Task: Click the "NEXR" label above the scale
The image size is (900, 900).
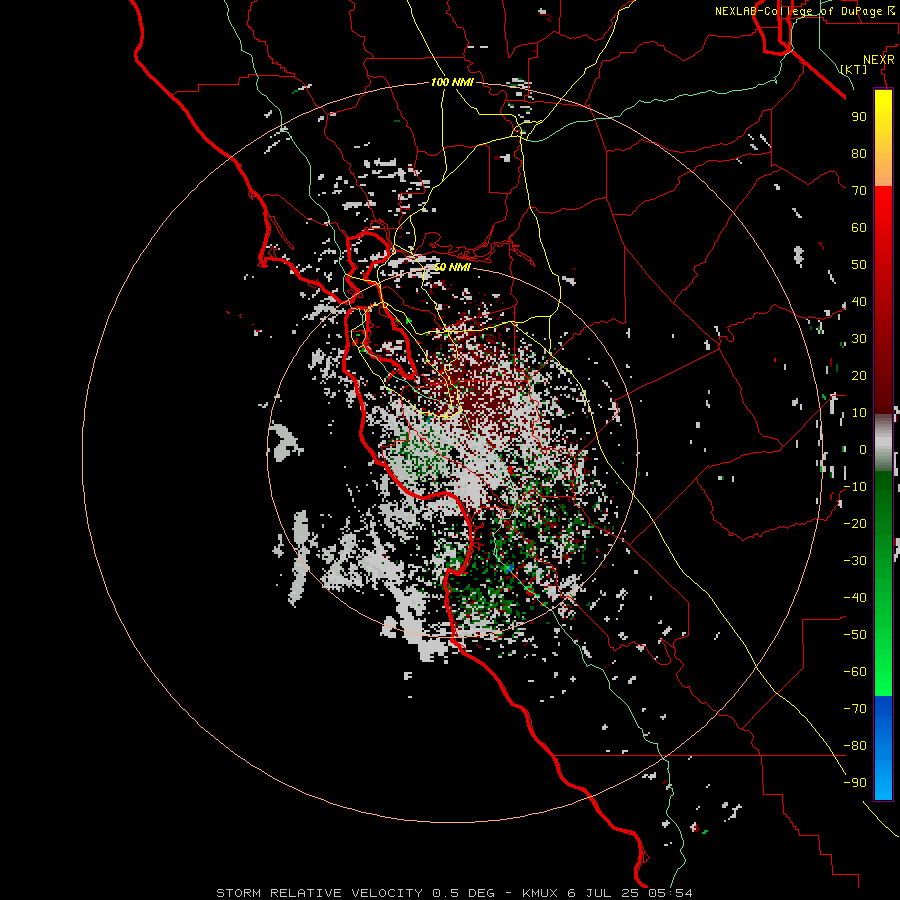Action: (x=879, y=60)
